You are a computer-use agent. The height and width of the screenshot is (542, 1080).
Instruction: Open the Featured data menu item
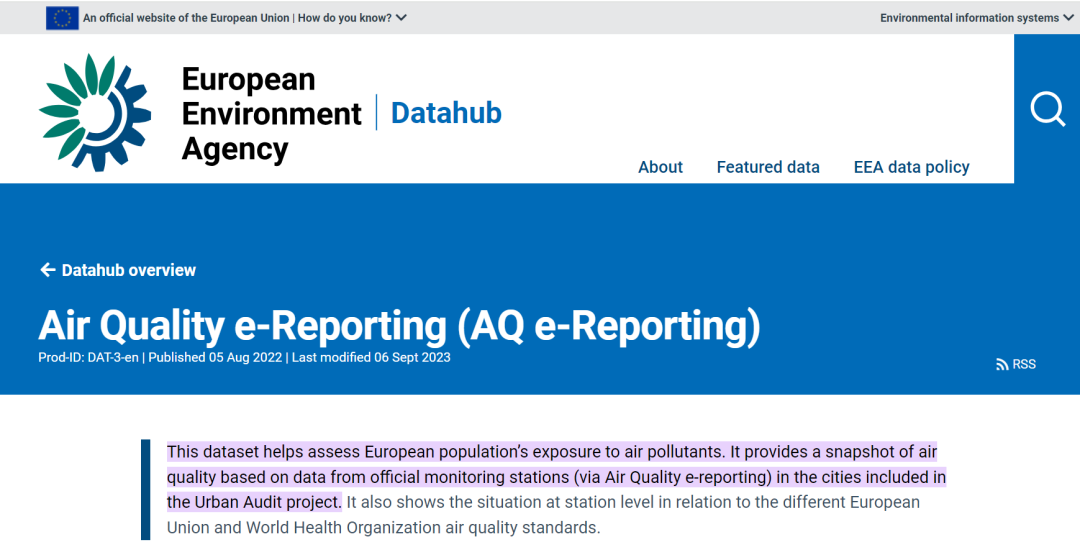[x=768, y=167]
